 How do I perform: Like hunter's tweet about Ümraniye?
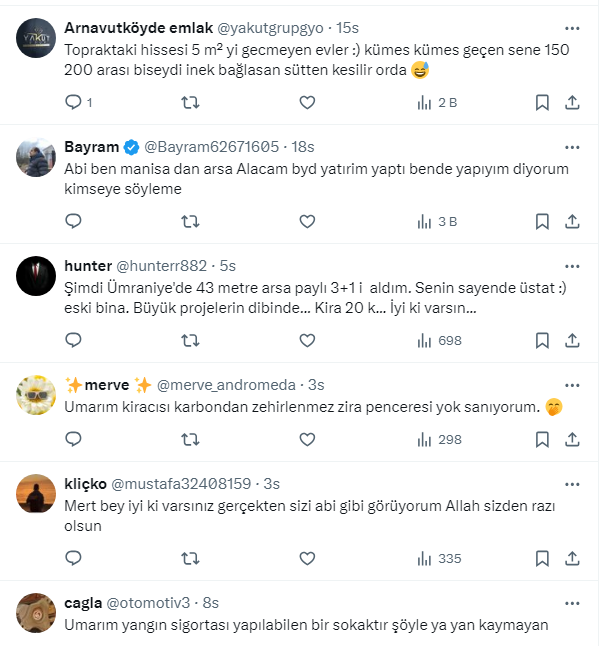point(307,340)
